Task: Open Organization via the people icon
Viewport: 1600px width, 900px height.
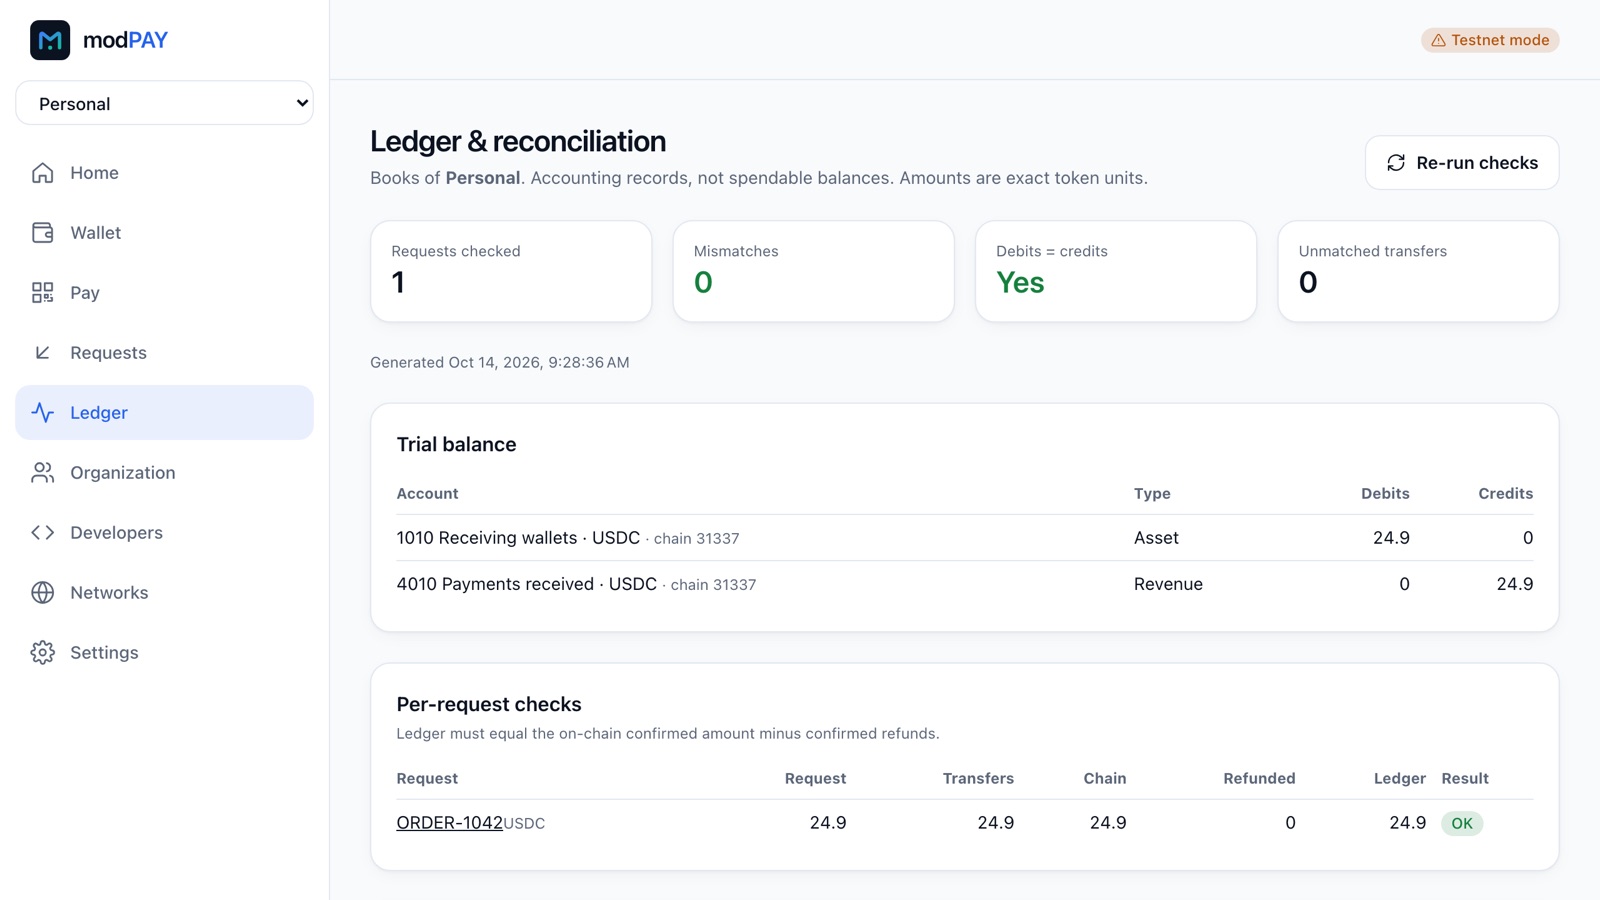Action: tap(42, 473)
